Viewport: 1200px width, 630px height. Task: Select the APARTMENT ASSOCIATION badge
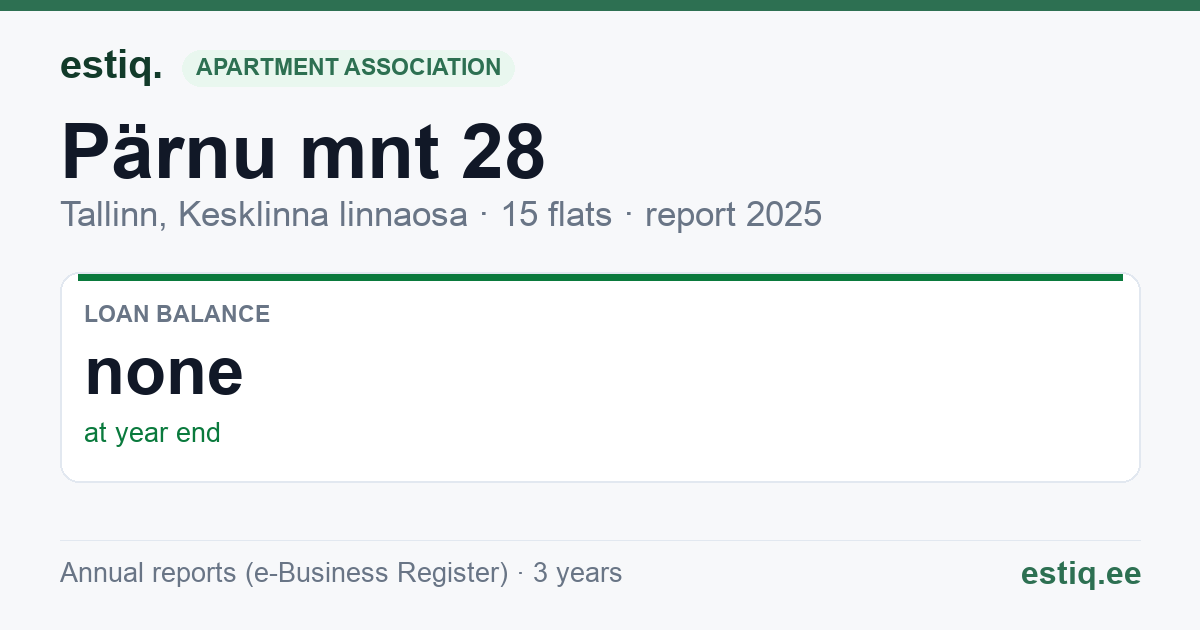click(x=348, y=67)
